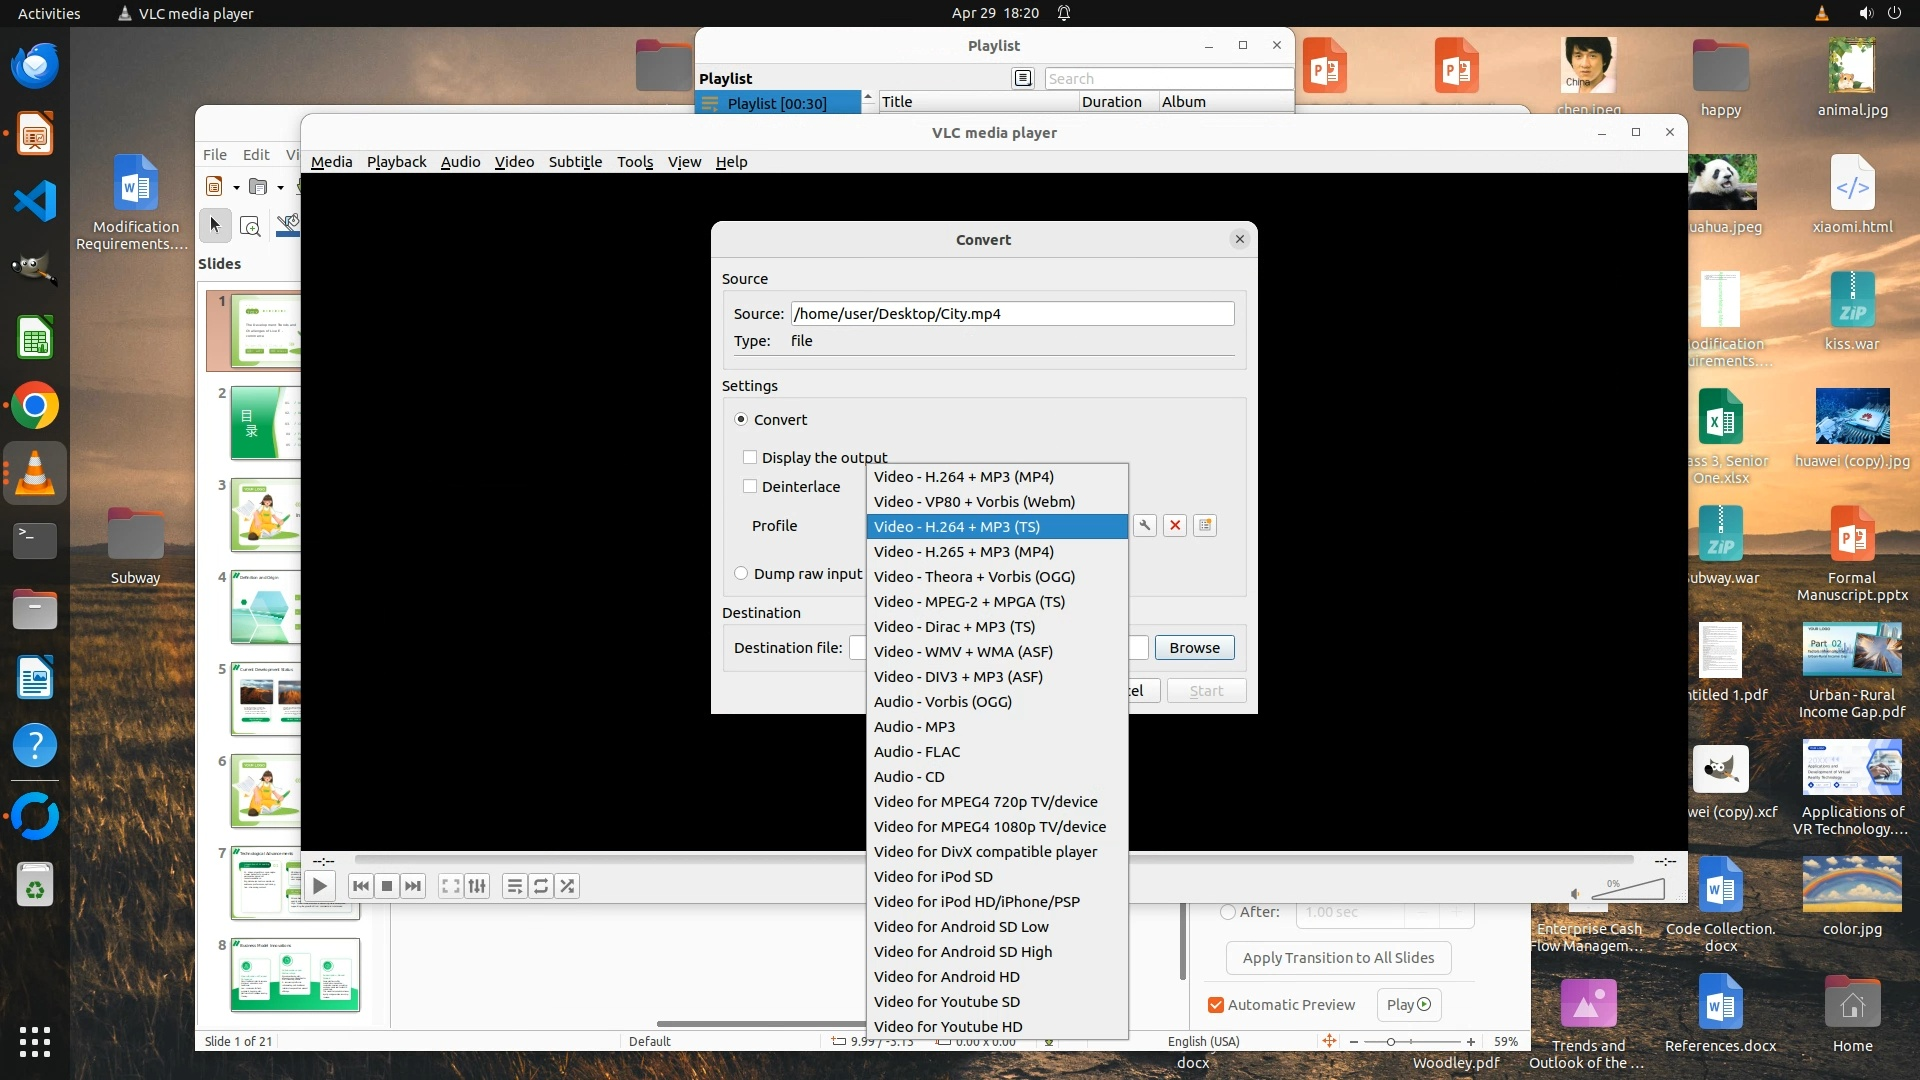The image size is (1920, 1080).
Task: Toggle the fullscreen video icon
Action: (451, 886)
